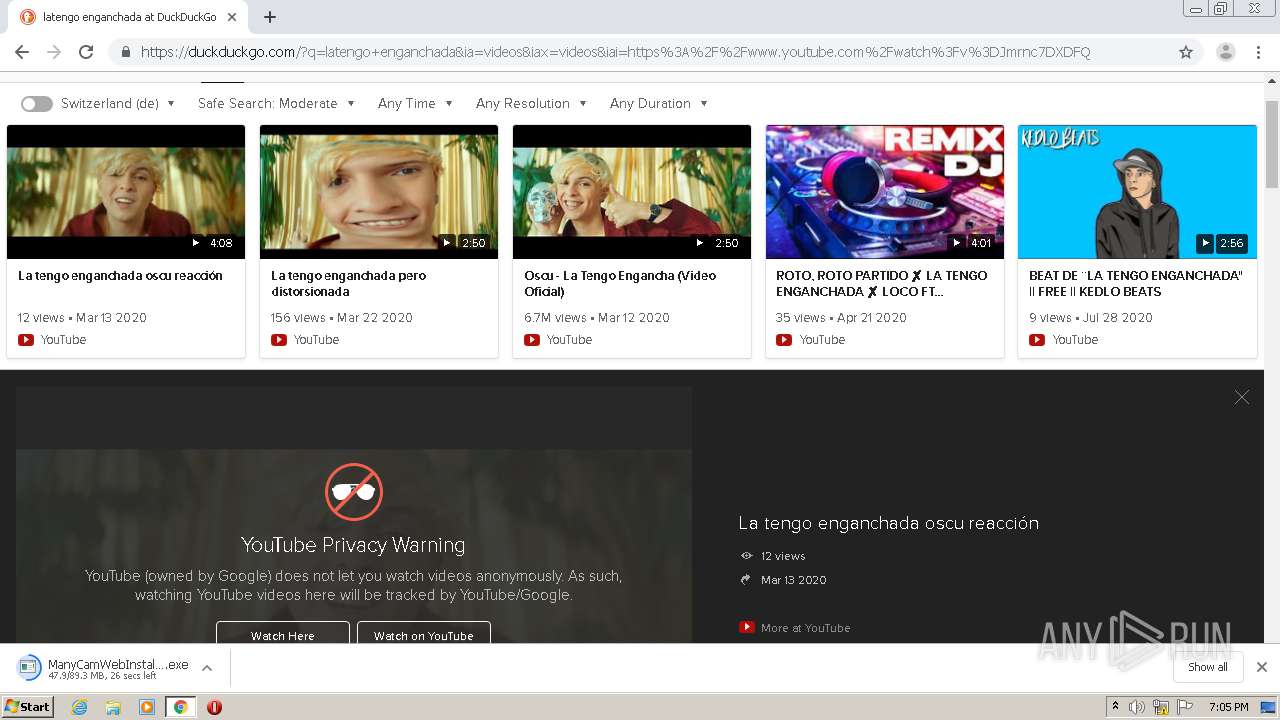1280x720 pixels.
Task: Click YouTube icon on the 156 views card
Action: 279,340
